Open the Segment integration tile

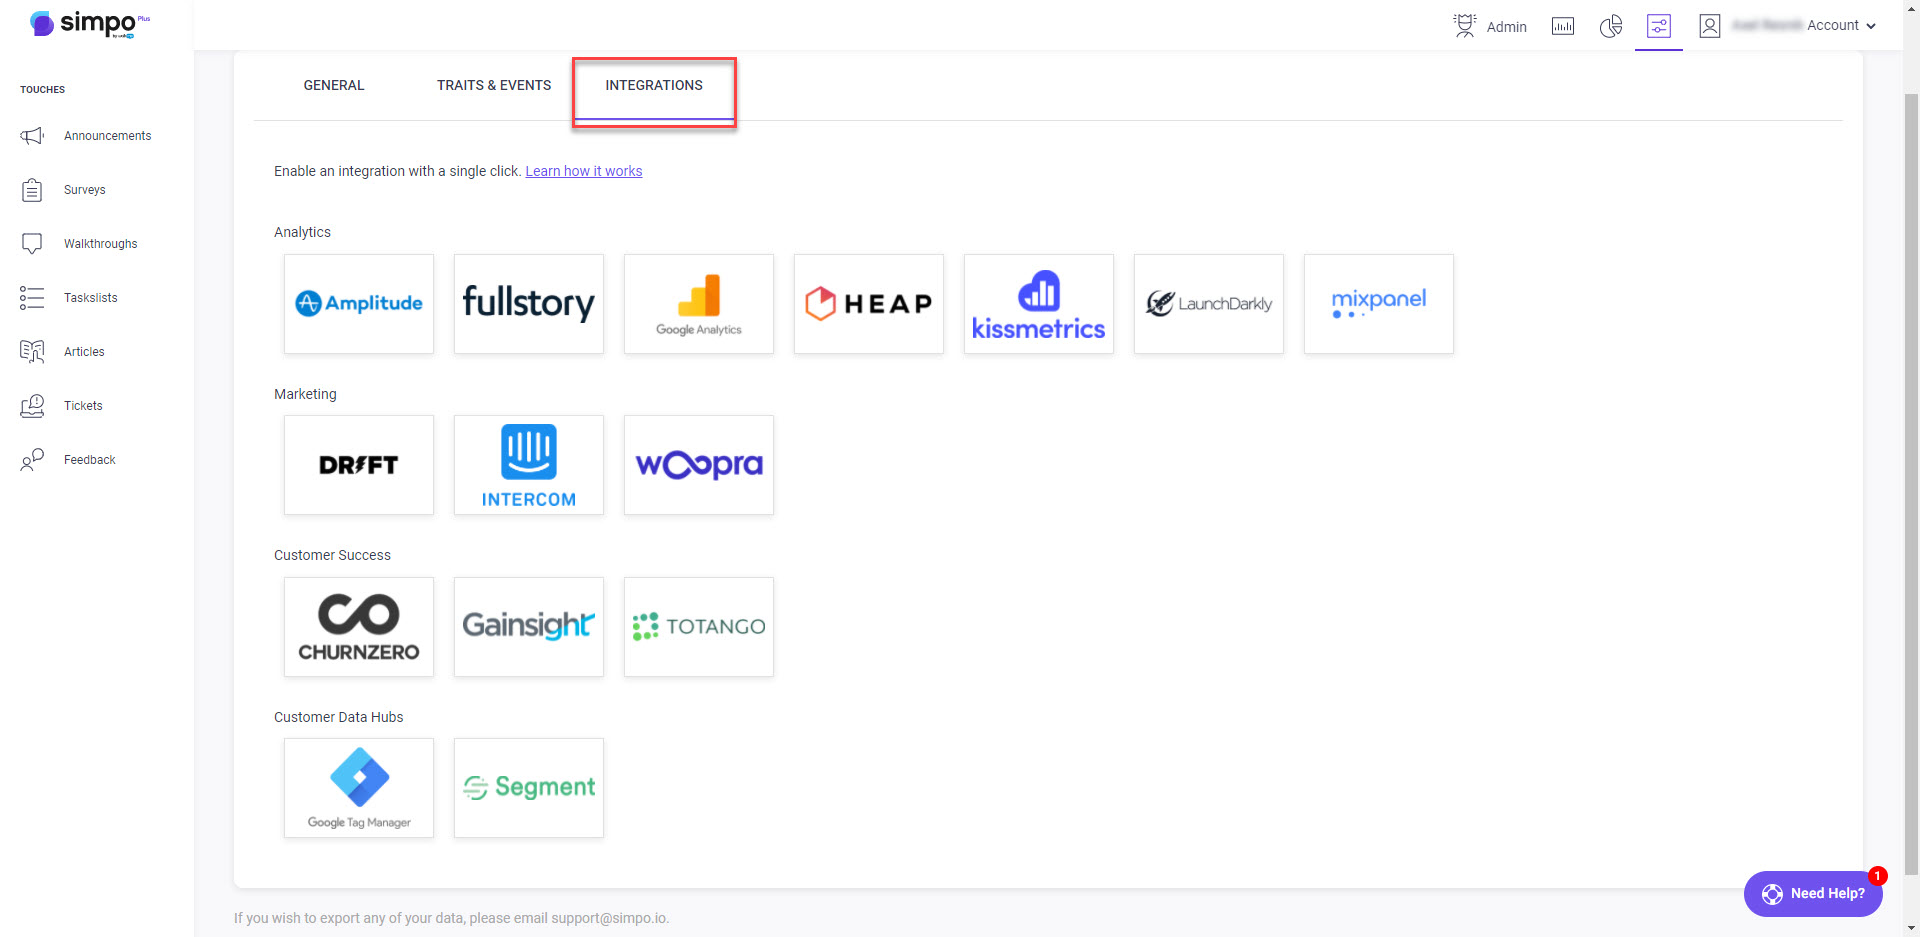tap(529, 788)
